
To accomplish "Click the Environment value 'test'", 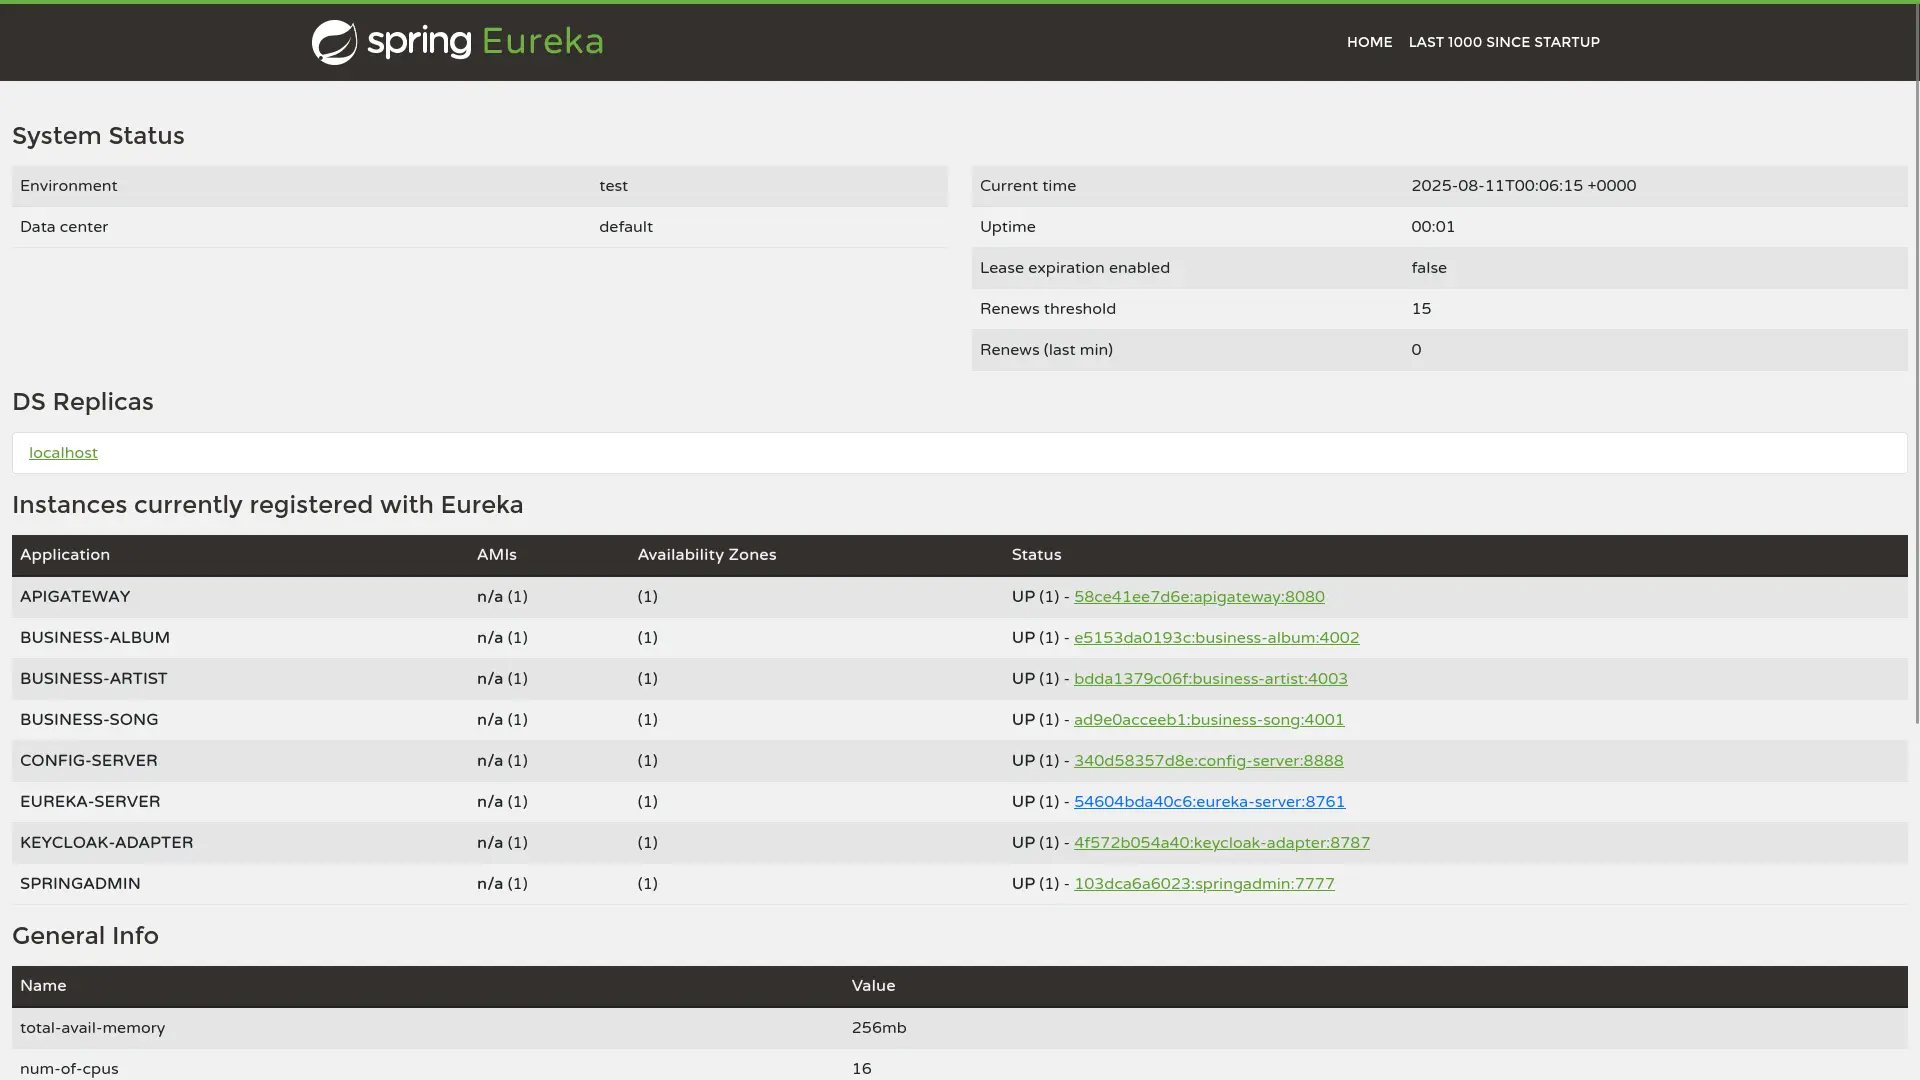I will point(613,186).
